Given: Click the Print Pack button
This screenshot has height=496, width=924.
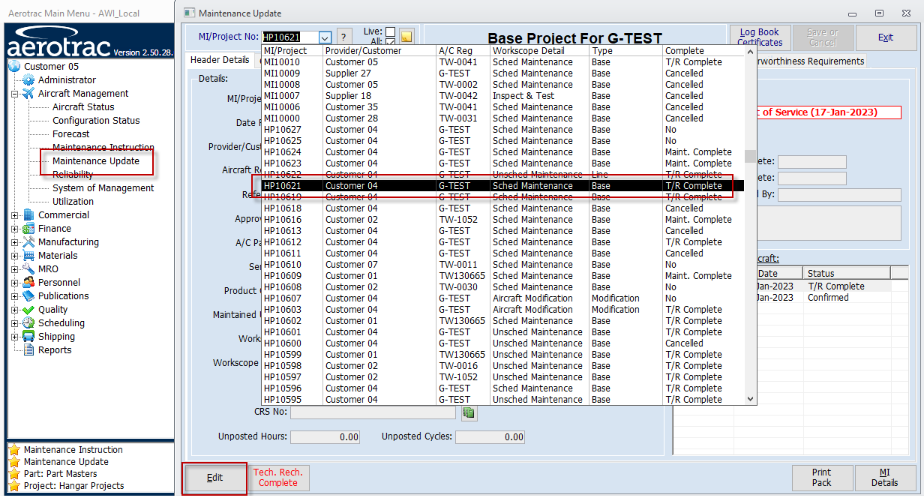Looking at the screenshot, I should coord(821,478).
